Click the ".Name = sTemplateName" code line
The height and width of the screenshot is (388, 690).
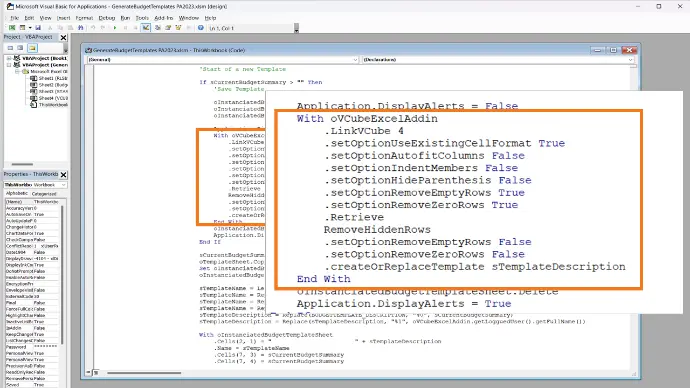point(252,348)
